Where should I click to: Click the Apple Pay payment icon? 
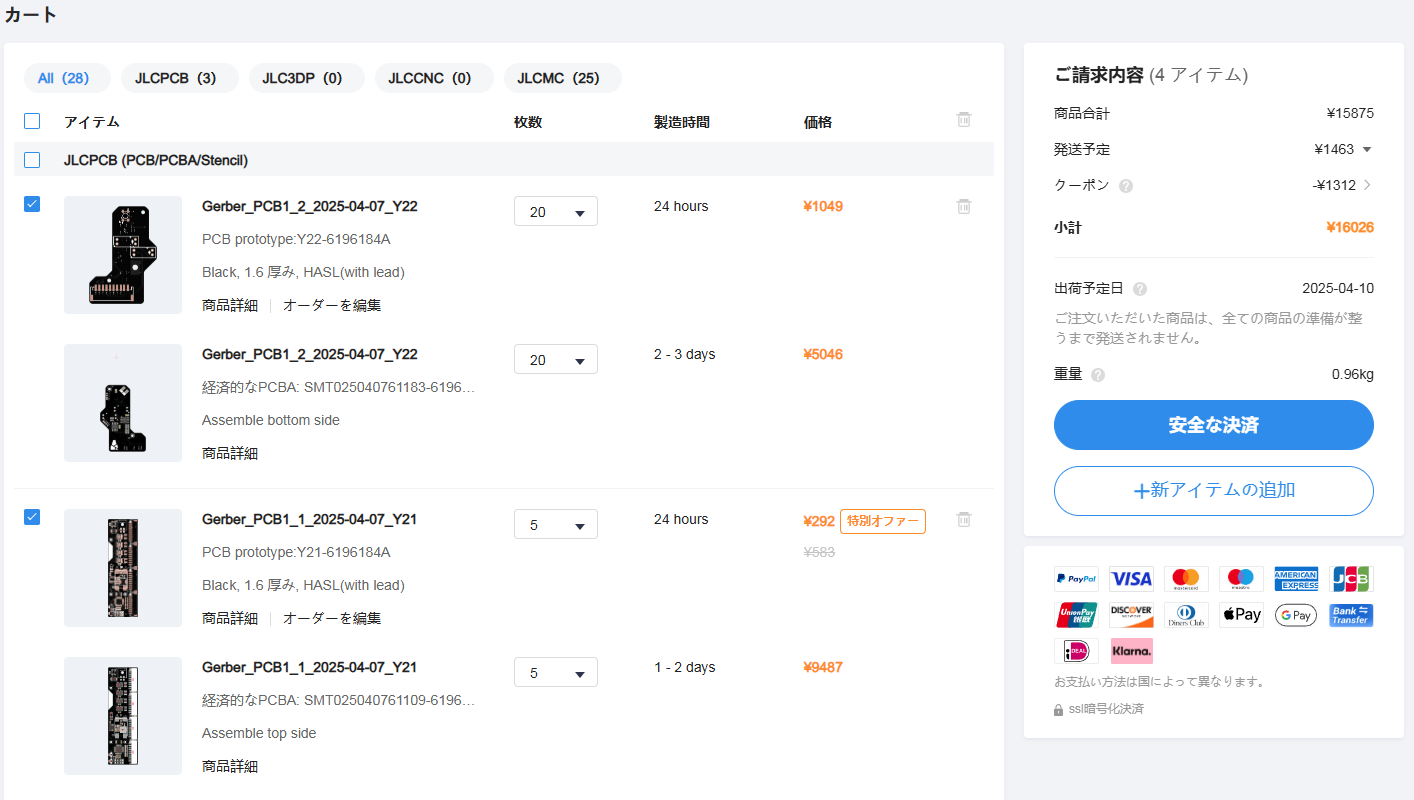pos(1241,615)
